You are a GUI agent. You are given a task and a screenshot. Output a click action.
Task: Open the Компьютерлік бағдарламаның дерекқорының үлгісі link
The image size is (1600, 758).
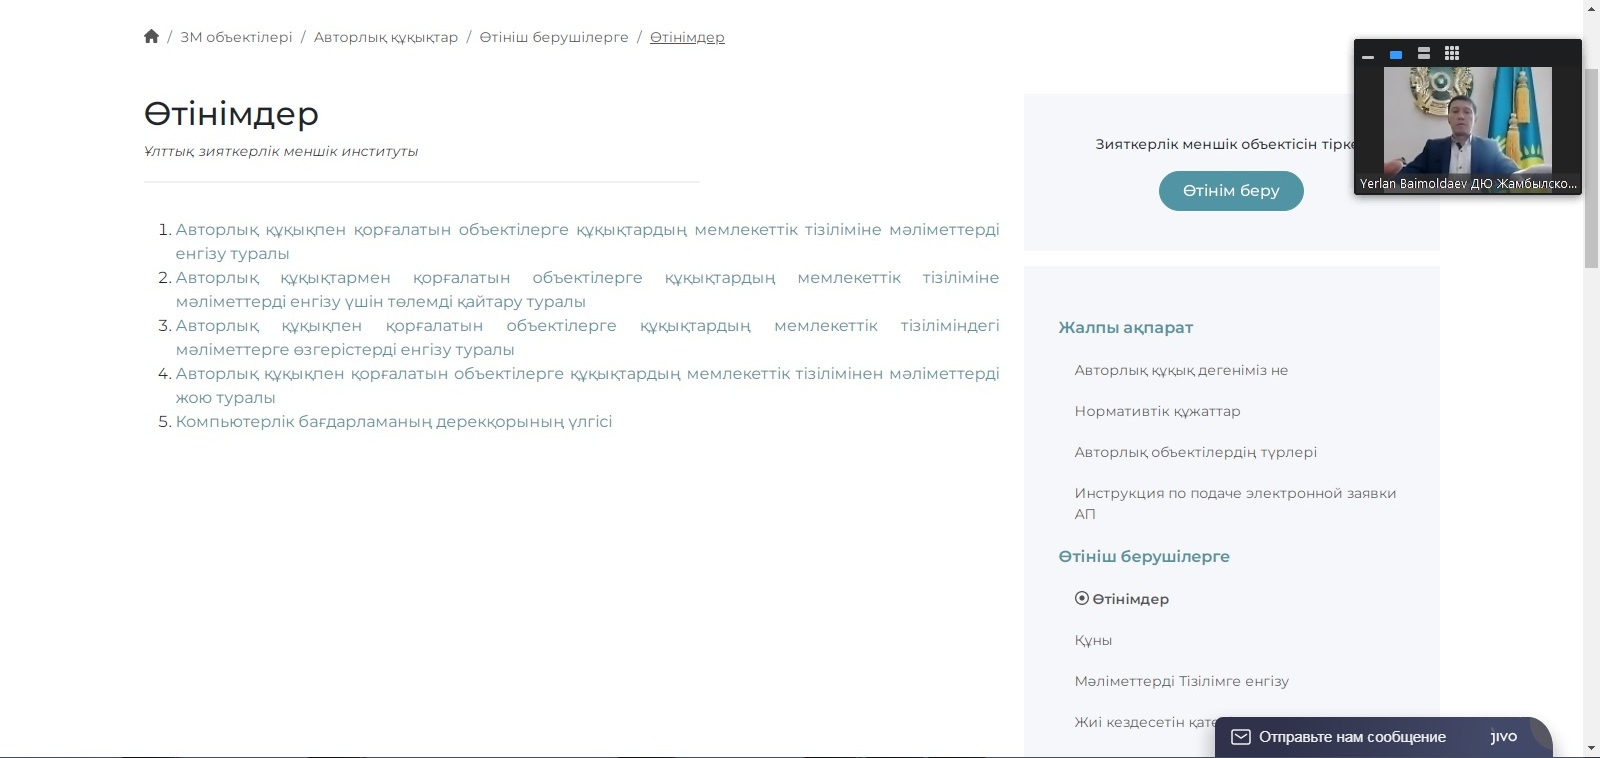click(393, 422)
